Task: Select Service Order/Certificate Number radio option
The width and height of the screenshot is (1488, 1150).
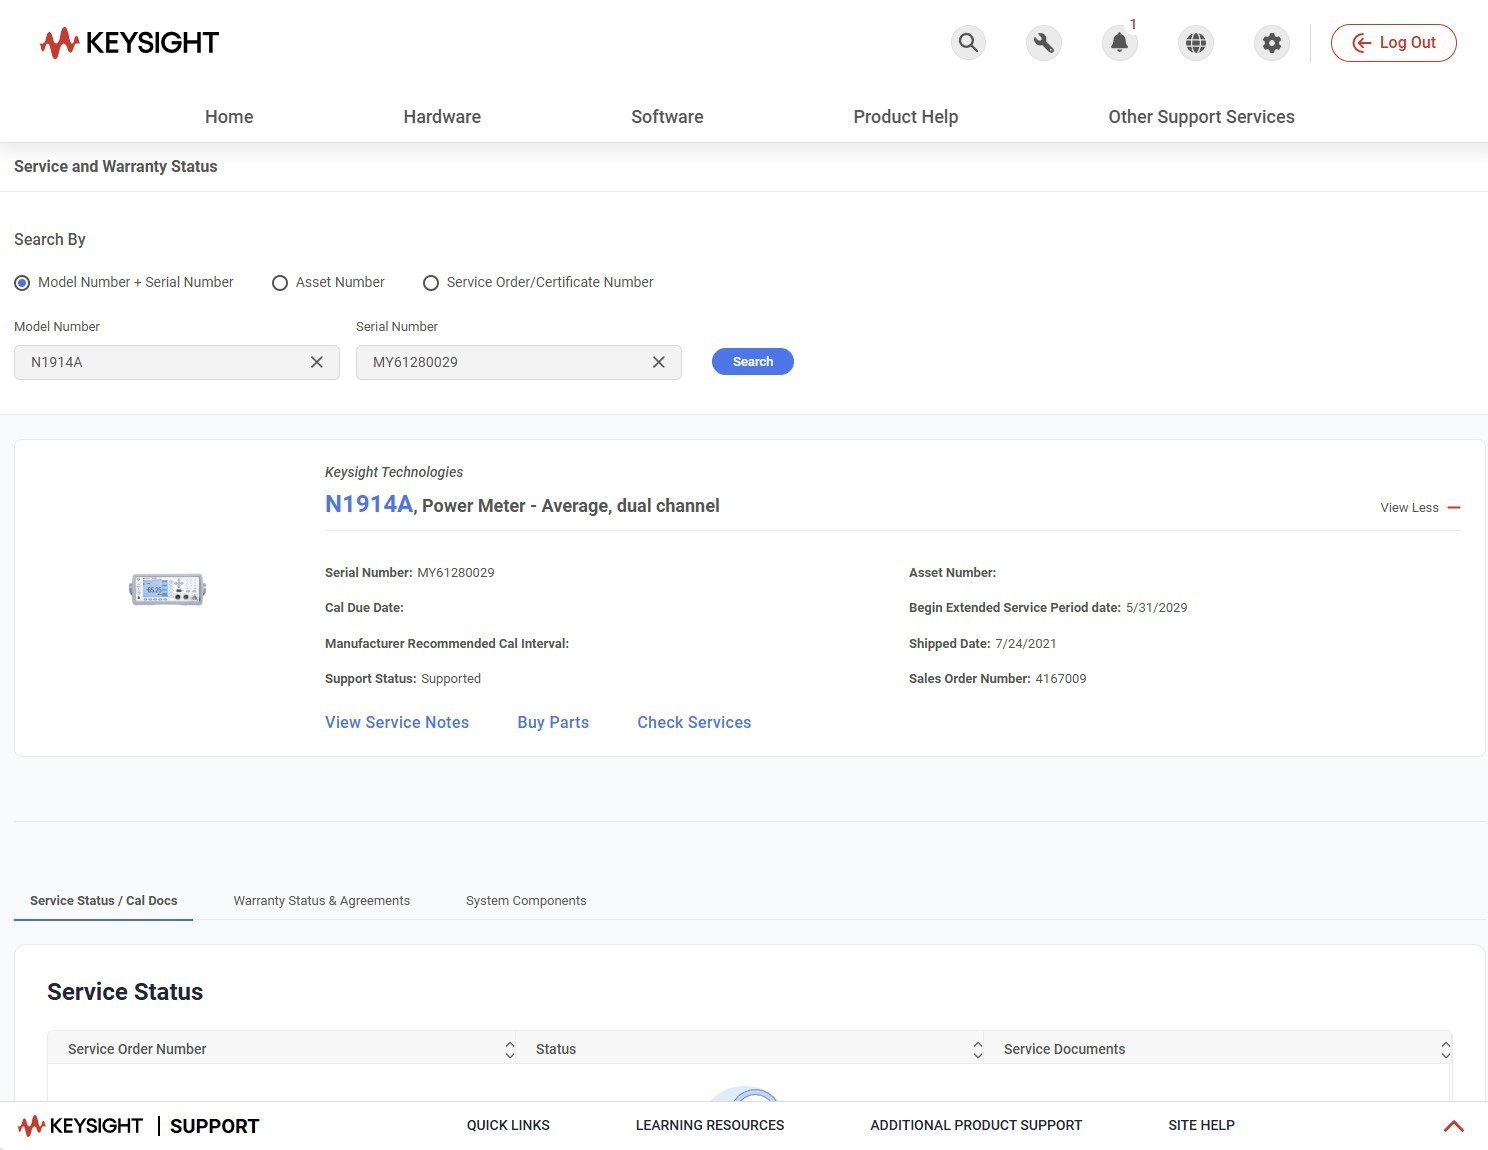Action: (x=431, y=283)
